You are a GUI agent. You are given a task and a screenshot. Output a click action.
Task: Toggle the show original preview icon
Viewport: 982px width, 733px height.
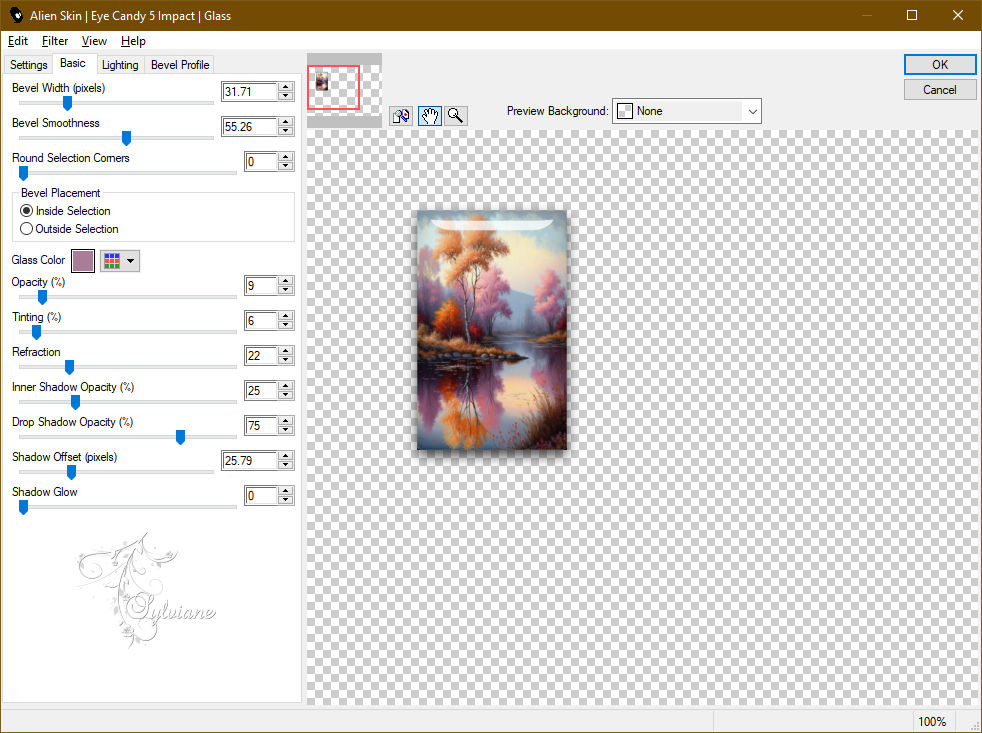pyautogui.click(x=401, y=116)
